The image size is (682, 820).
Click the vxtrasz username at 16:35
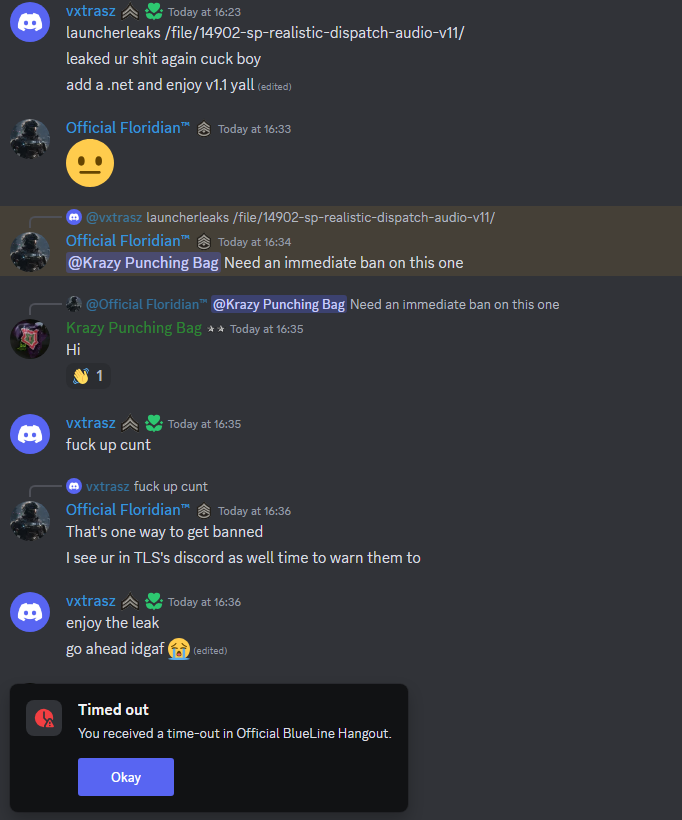pos(90,423)
